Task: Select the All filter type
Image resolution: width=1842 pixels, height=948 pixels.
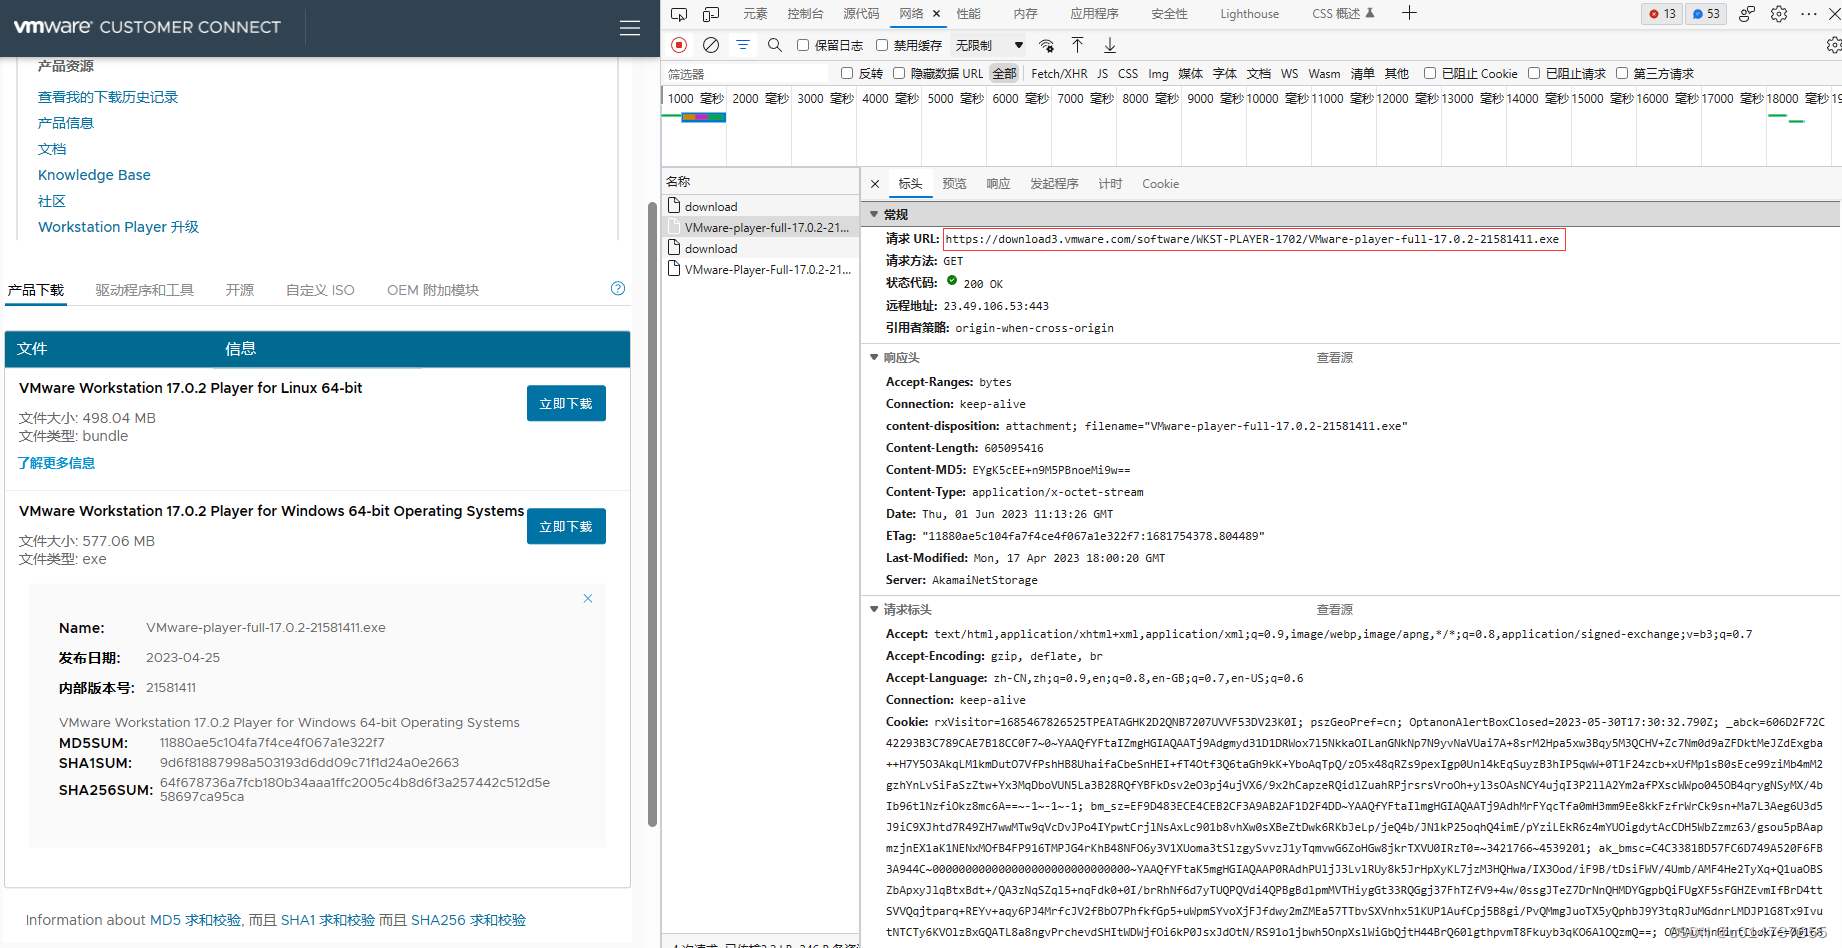Action: 1004,73
